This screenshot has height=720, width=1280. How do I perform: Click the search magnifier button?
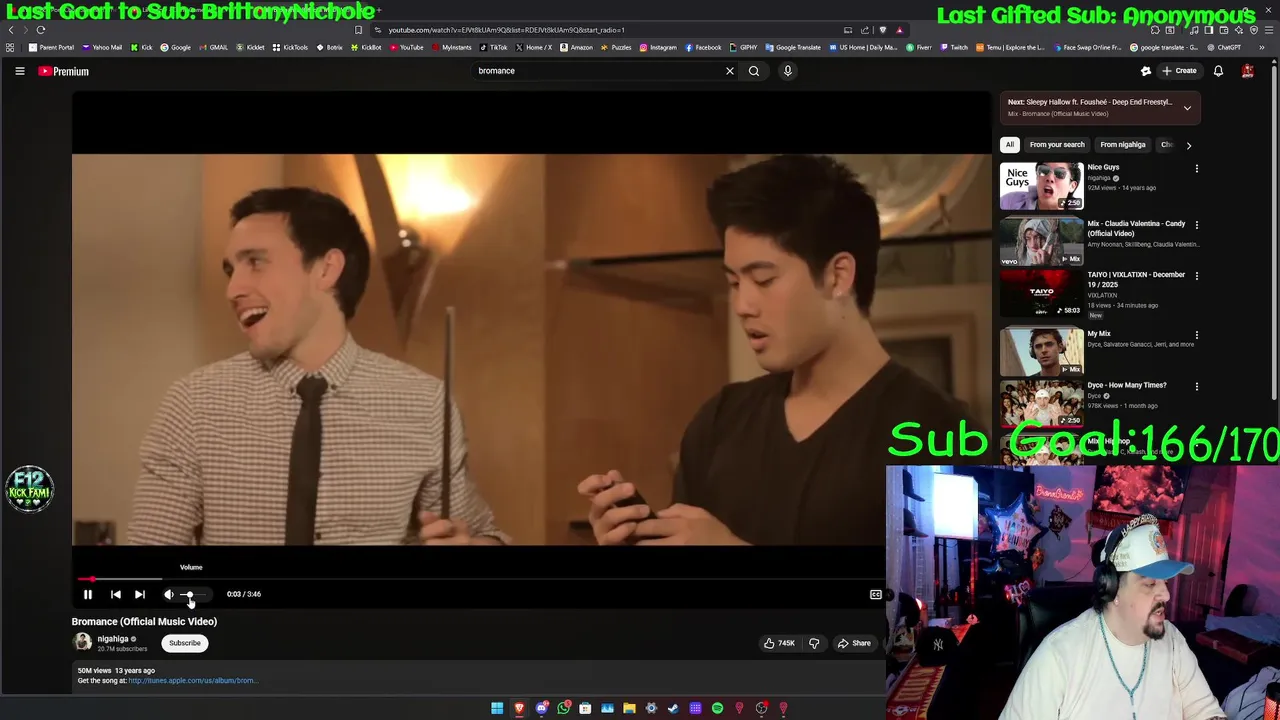point(754,71)
